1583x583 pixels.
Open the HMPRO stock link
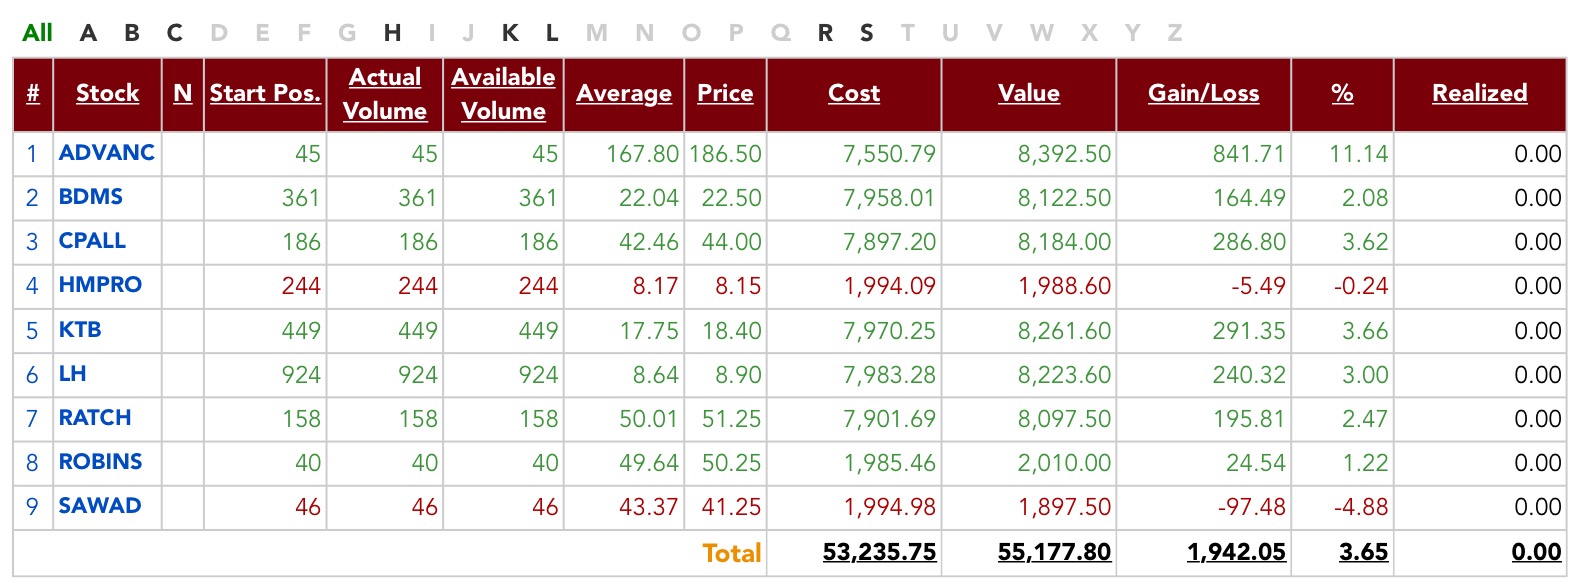point(100,285)
